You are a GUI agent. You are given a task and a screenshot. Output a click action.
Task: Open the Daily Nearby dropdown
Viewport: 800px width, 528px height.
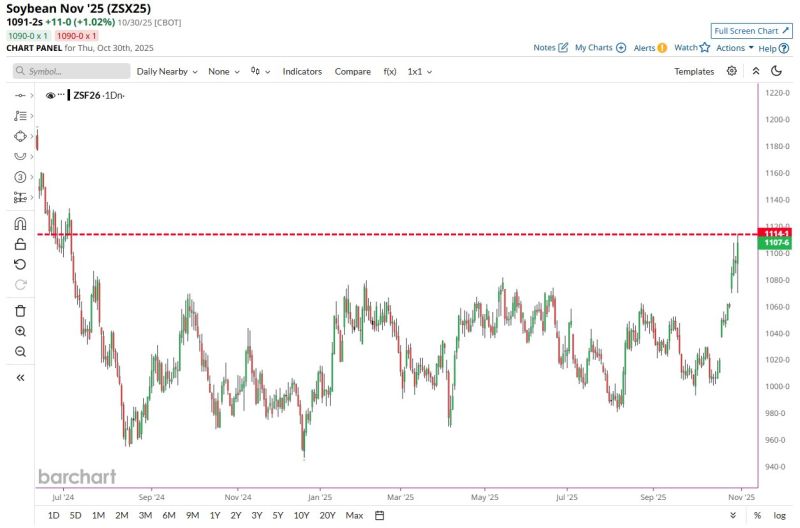tap(167, 71)
